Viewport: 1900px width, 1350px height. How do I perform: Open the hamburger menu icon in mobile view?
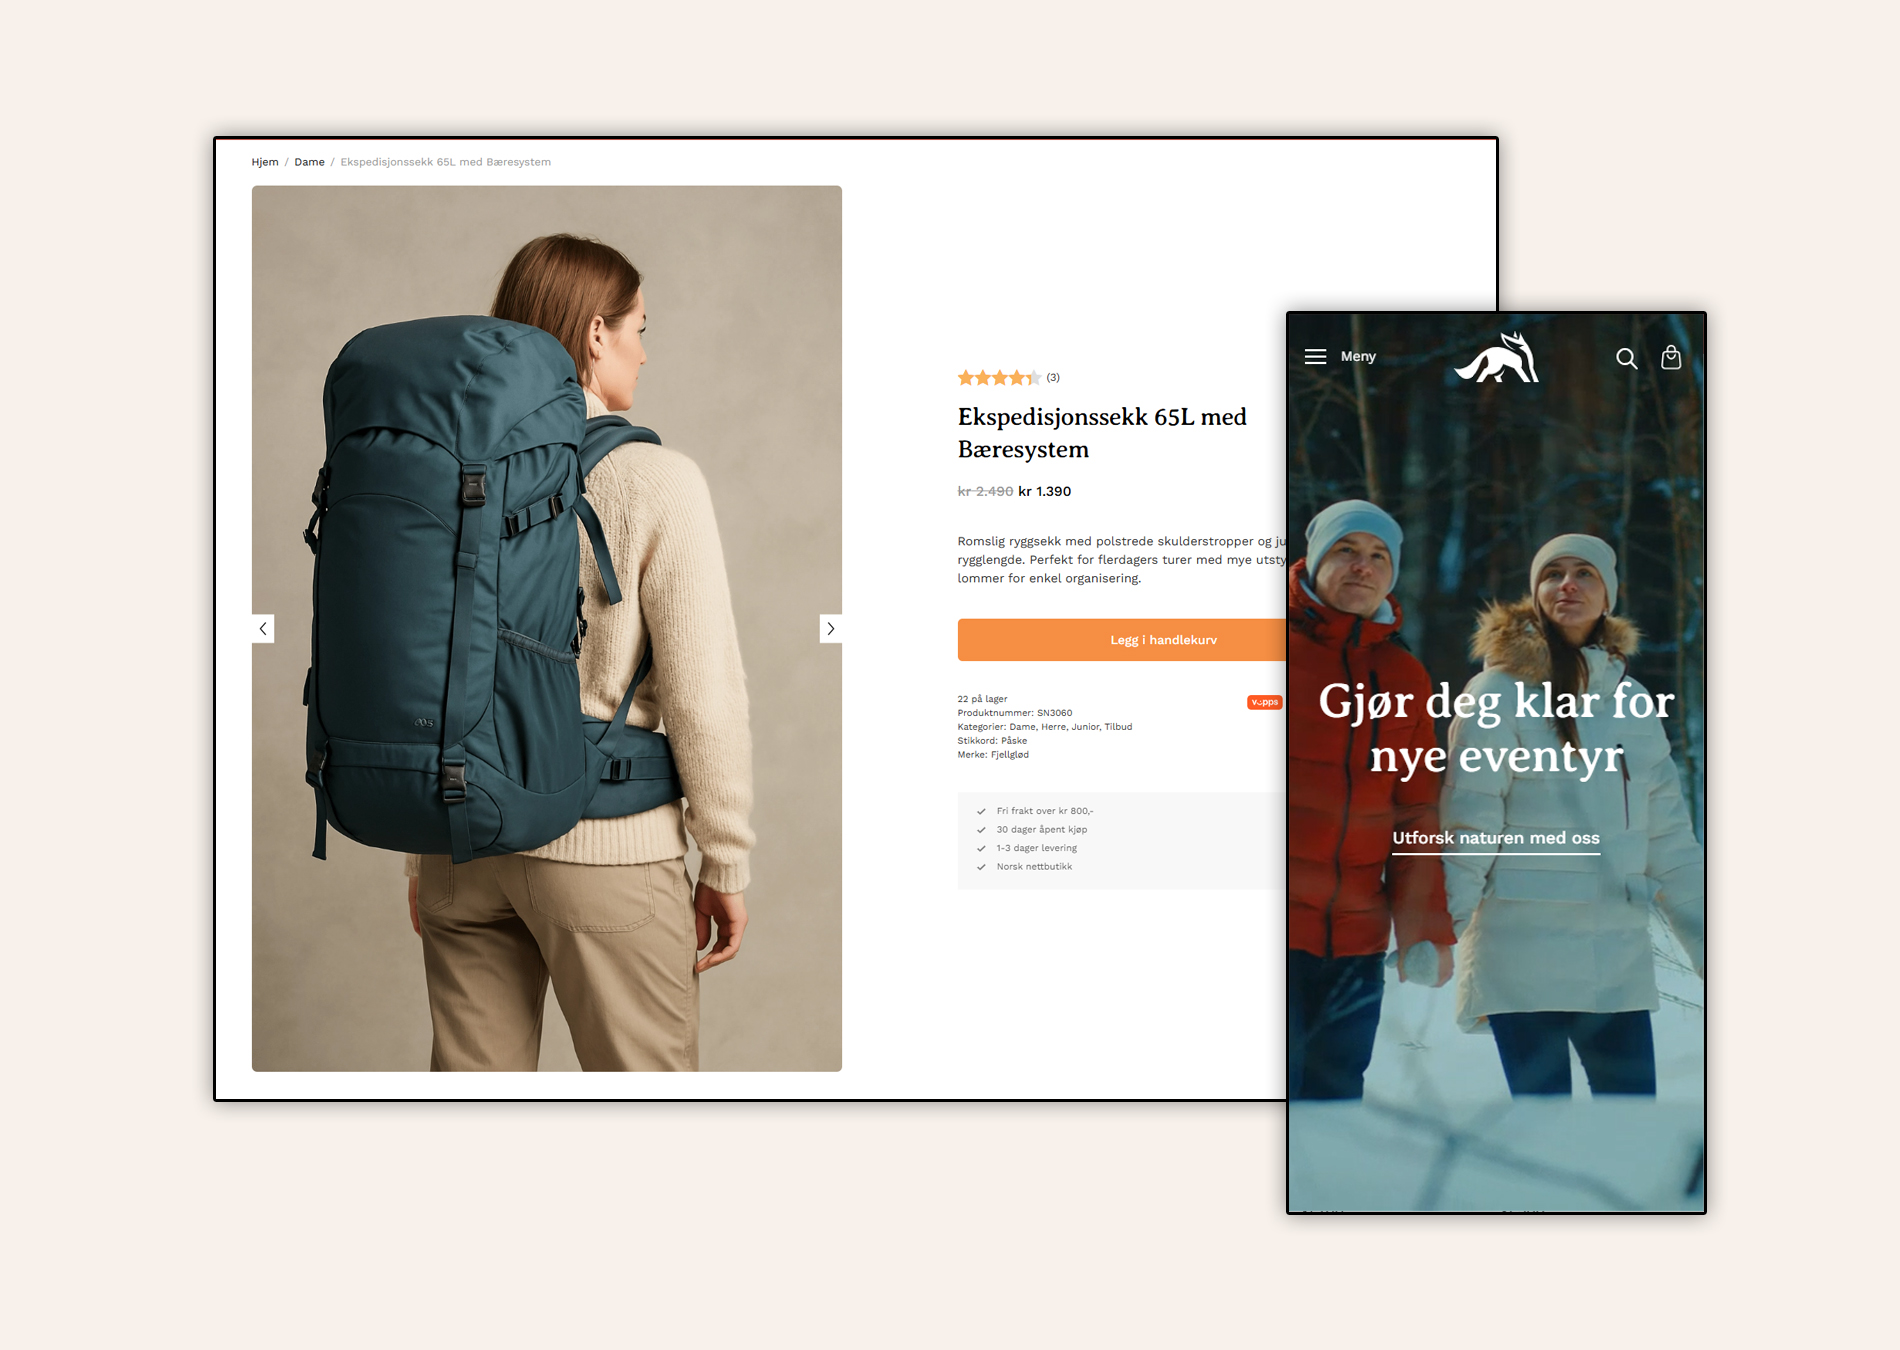click(x=1315, y=356)
